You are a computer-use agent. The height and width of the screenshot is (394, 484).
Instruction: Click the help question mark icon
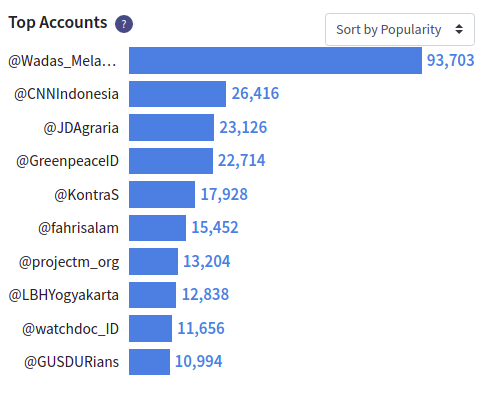124,24
